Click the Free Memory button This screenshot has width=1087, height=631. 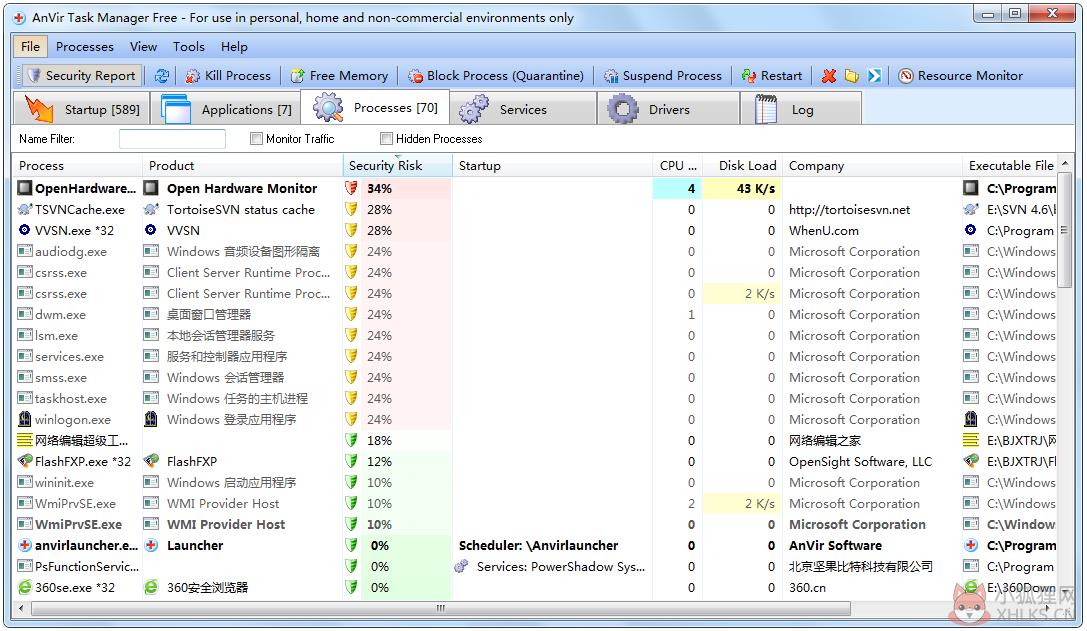point(340,76)
